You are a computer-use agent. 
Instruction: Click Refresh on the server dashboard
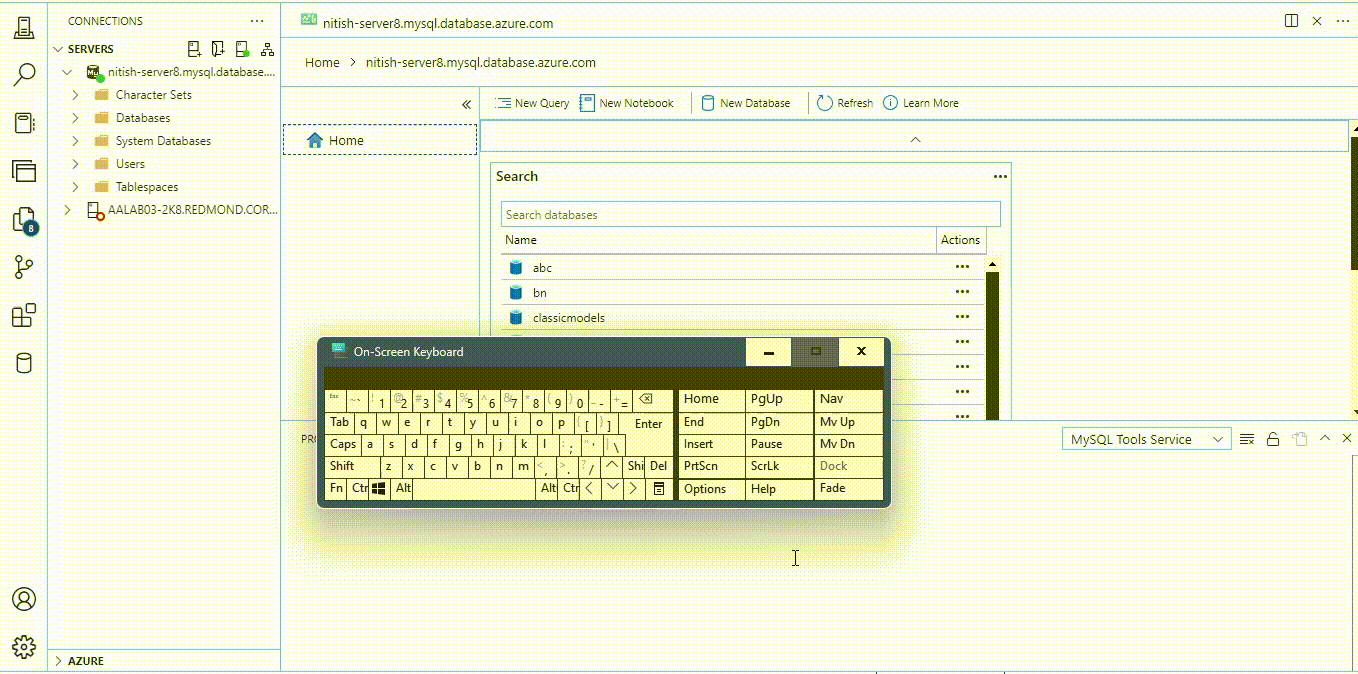click(844, 102)
